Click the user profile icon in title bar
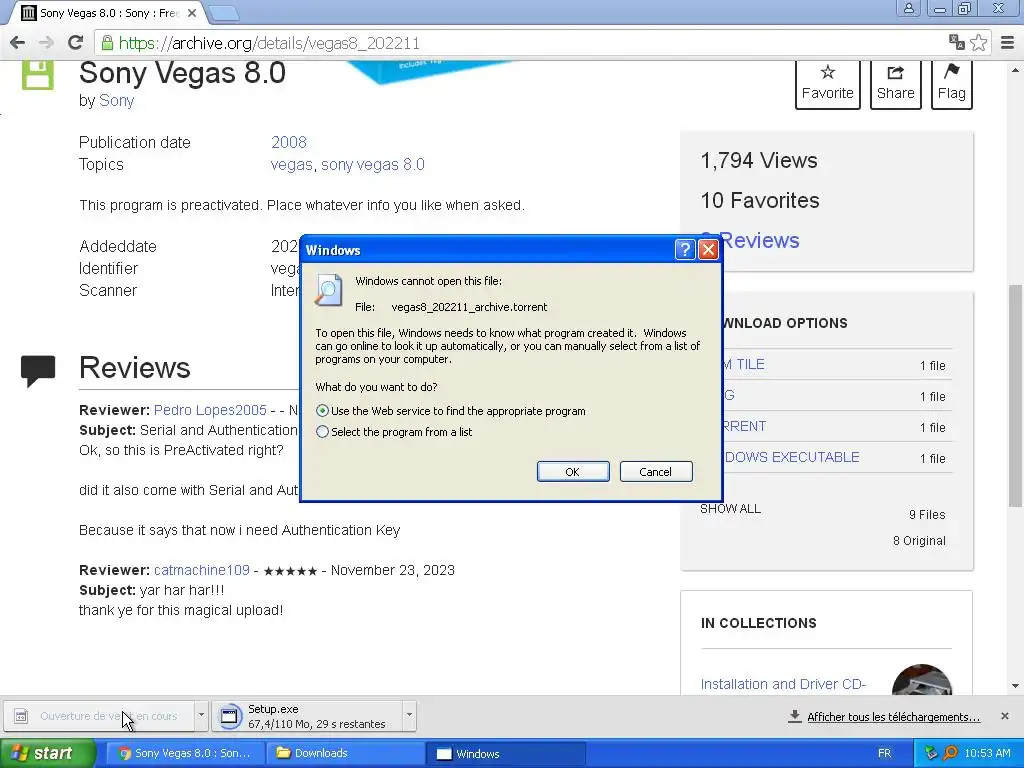 click(908, 8)
